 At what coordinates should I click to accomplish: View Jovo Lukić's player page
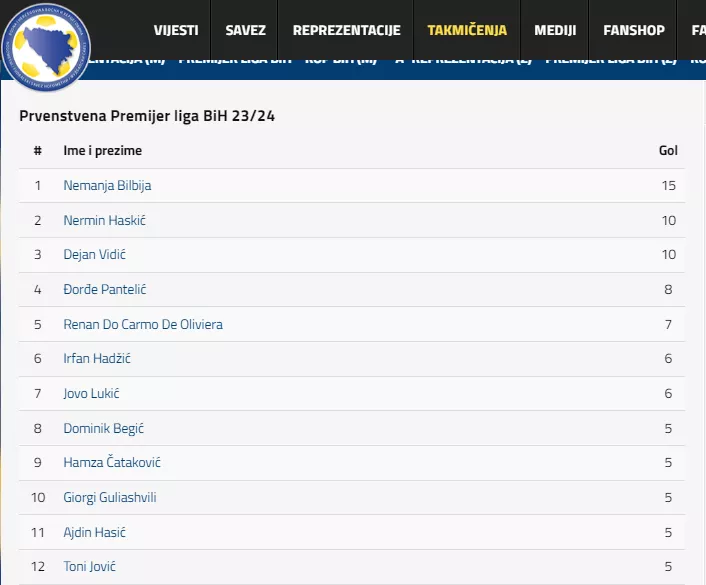[x=91, y=393]
